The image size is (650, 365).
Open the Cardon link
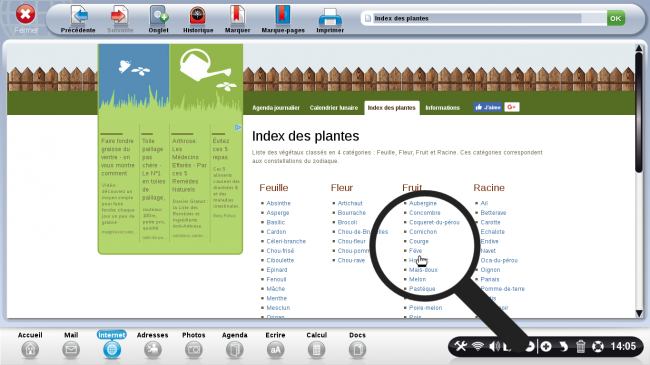tap(276, 232)
